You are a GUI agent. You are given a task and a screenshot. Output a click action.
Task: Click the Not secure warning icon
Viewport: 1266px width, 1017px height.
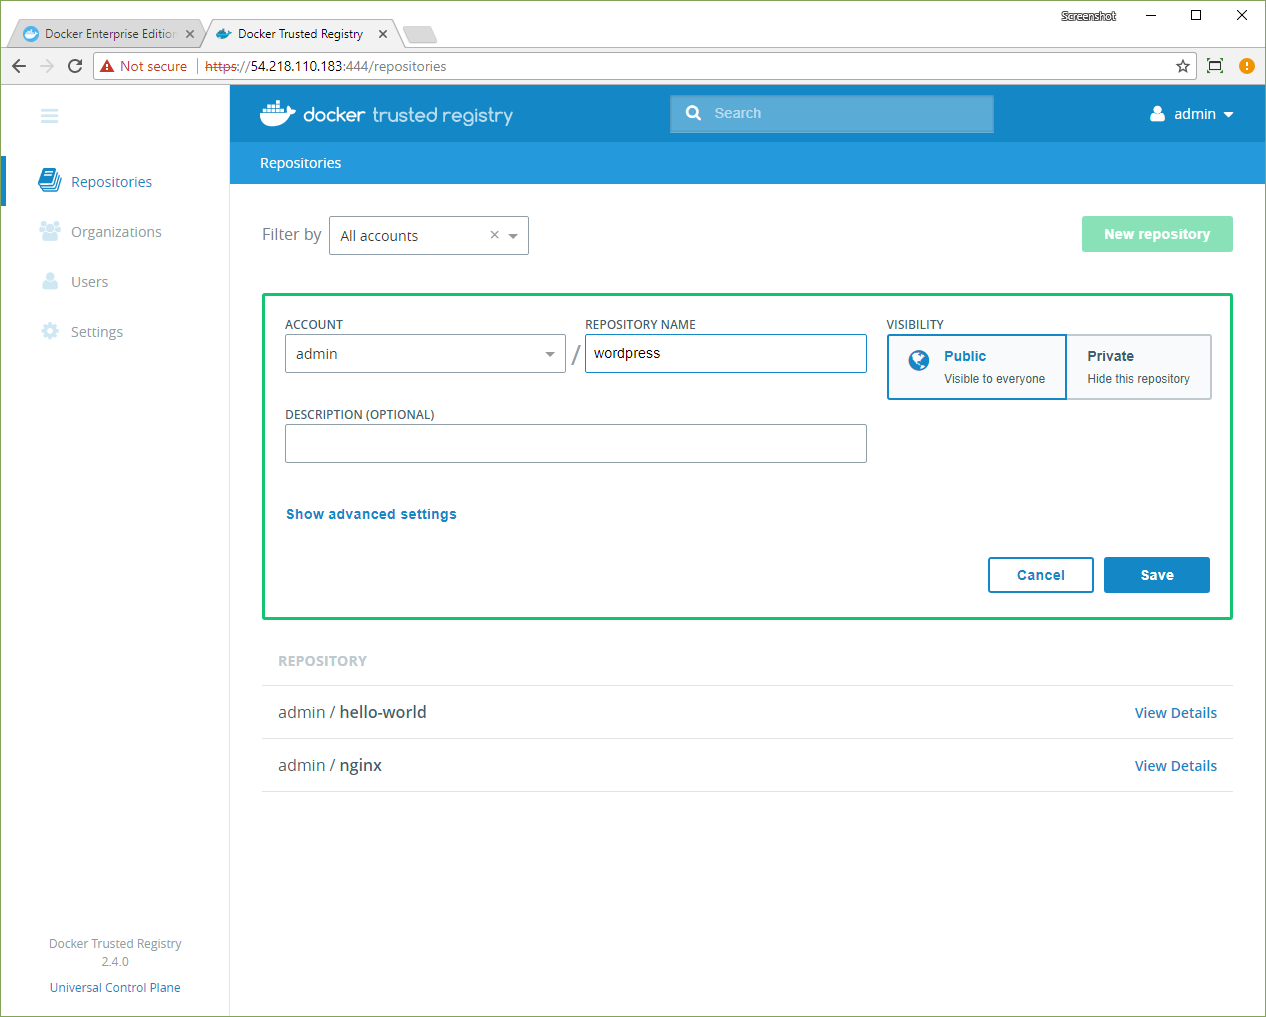108,66
